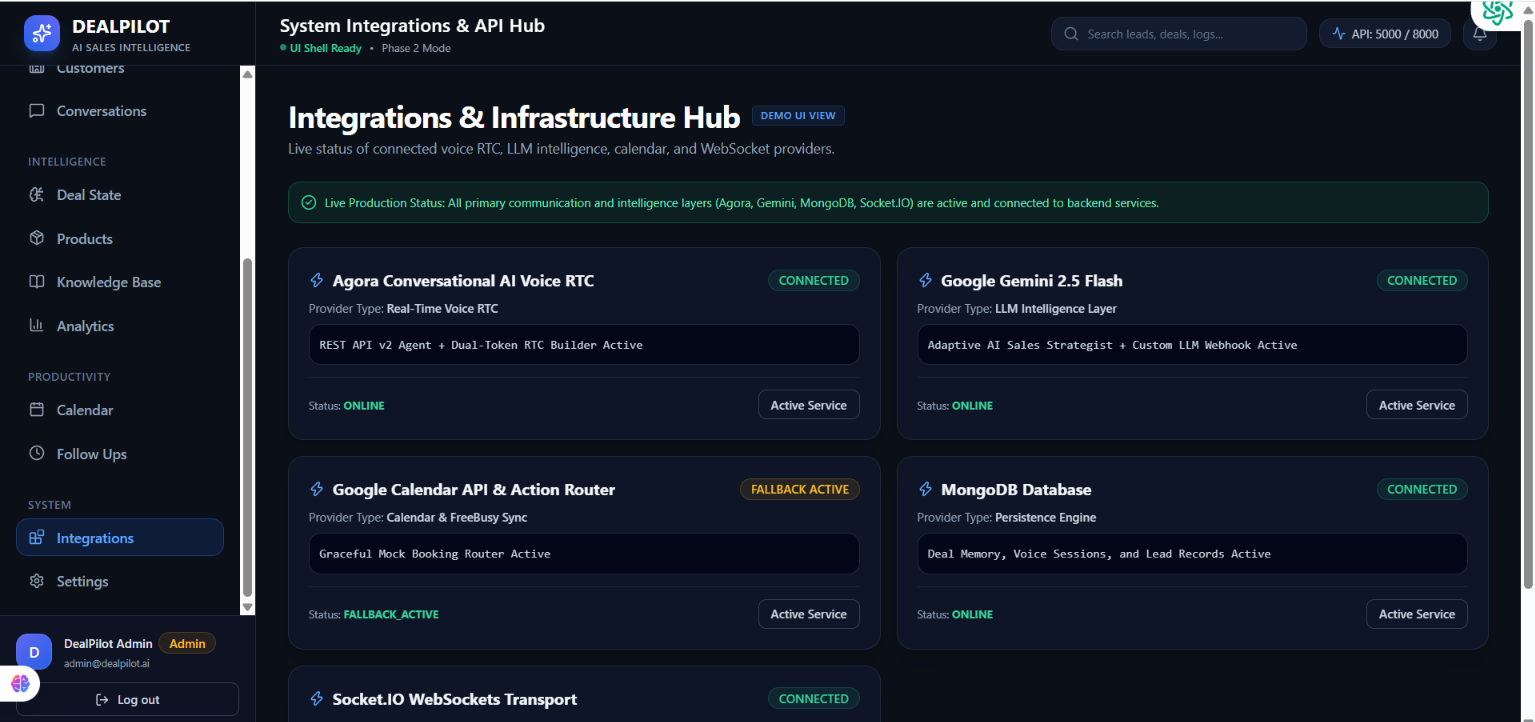Click the DealPilot sparkle logo icon
Screen dimensions: 1535x722
42,33
